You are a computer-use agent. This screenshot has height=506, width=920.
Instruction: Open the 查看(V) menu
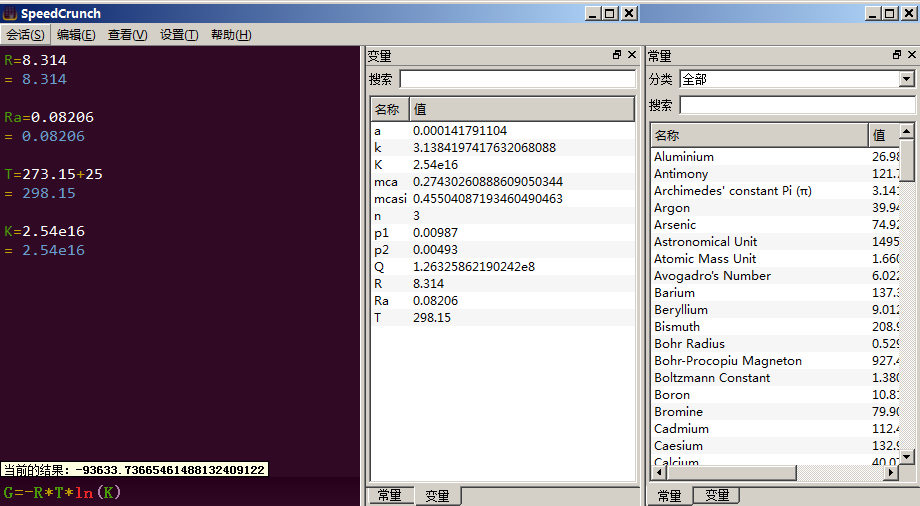[x=128, y=35]
